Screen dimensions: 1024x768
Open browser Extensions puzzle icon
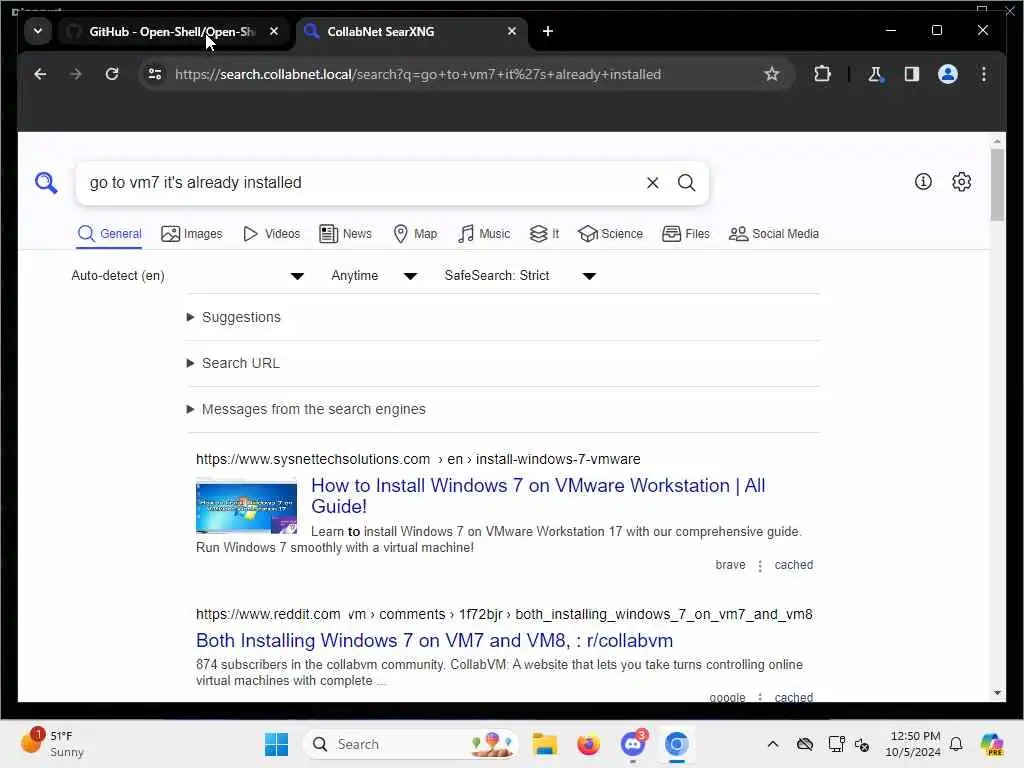(x=822, y=74)
